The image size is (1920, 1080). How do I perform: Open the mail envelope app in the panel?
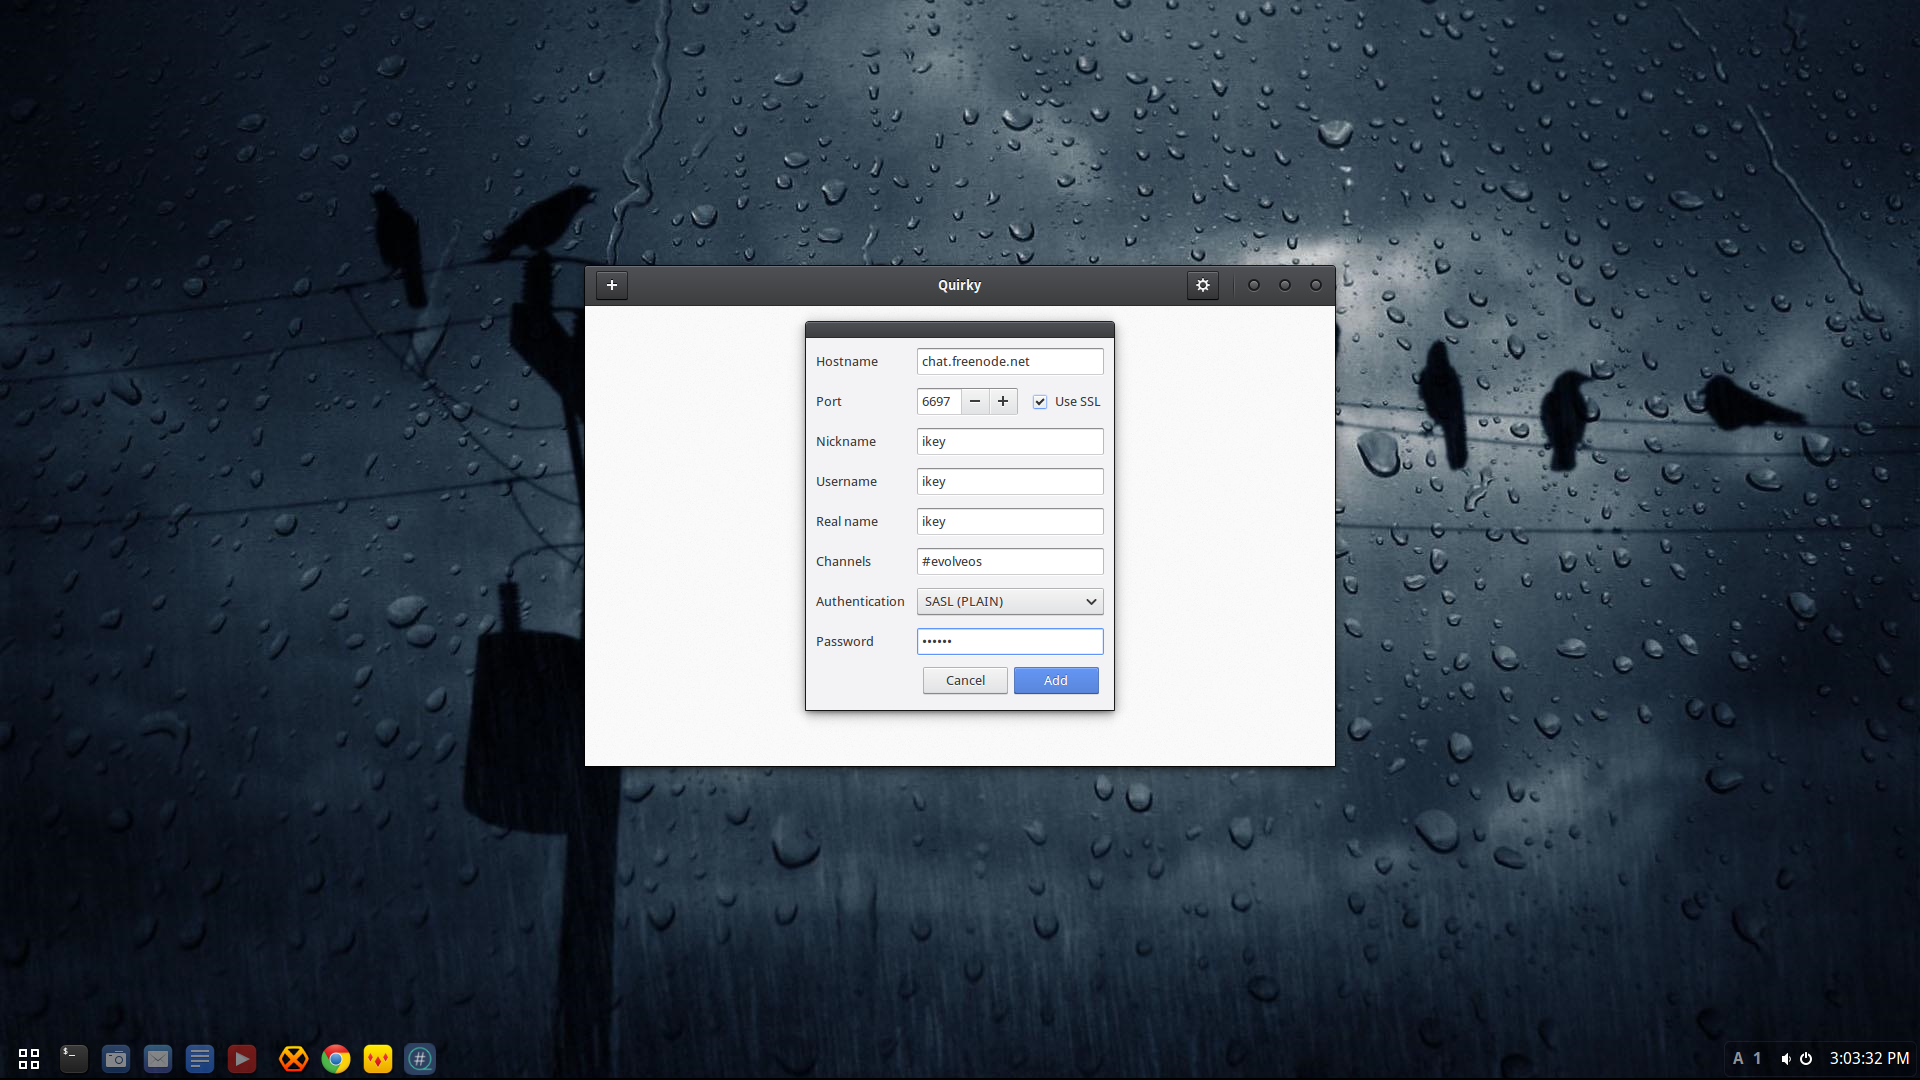(158, 1058)
